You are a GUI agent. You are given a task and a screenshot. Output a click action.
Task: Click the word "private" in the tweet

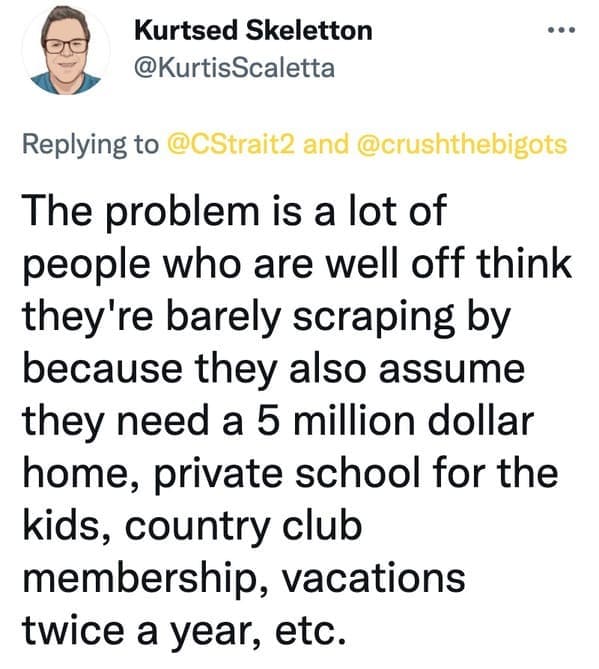point(218,475)
